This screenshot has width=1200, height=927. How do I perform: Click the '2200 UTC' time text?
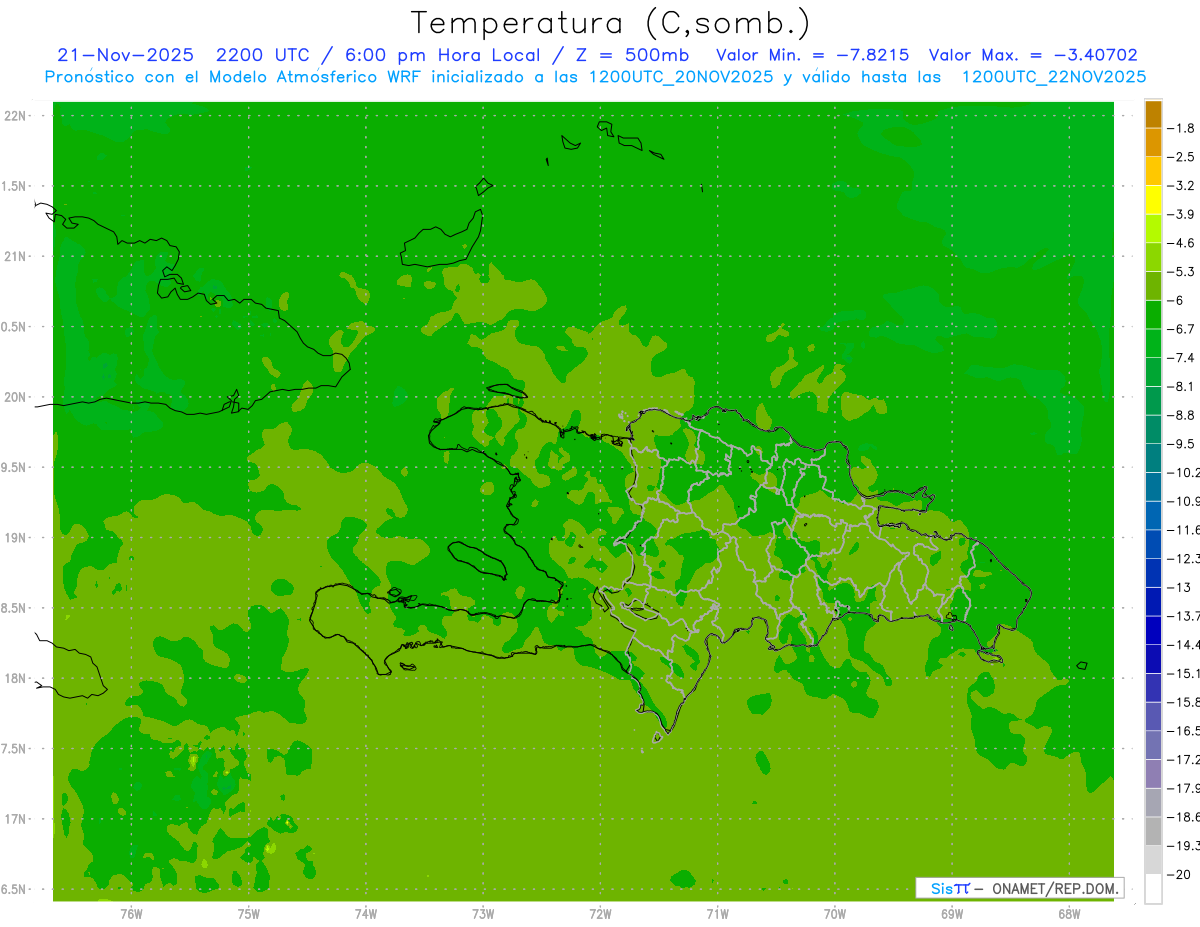(x=262, y=55)
